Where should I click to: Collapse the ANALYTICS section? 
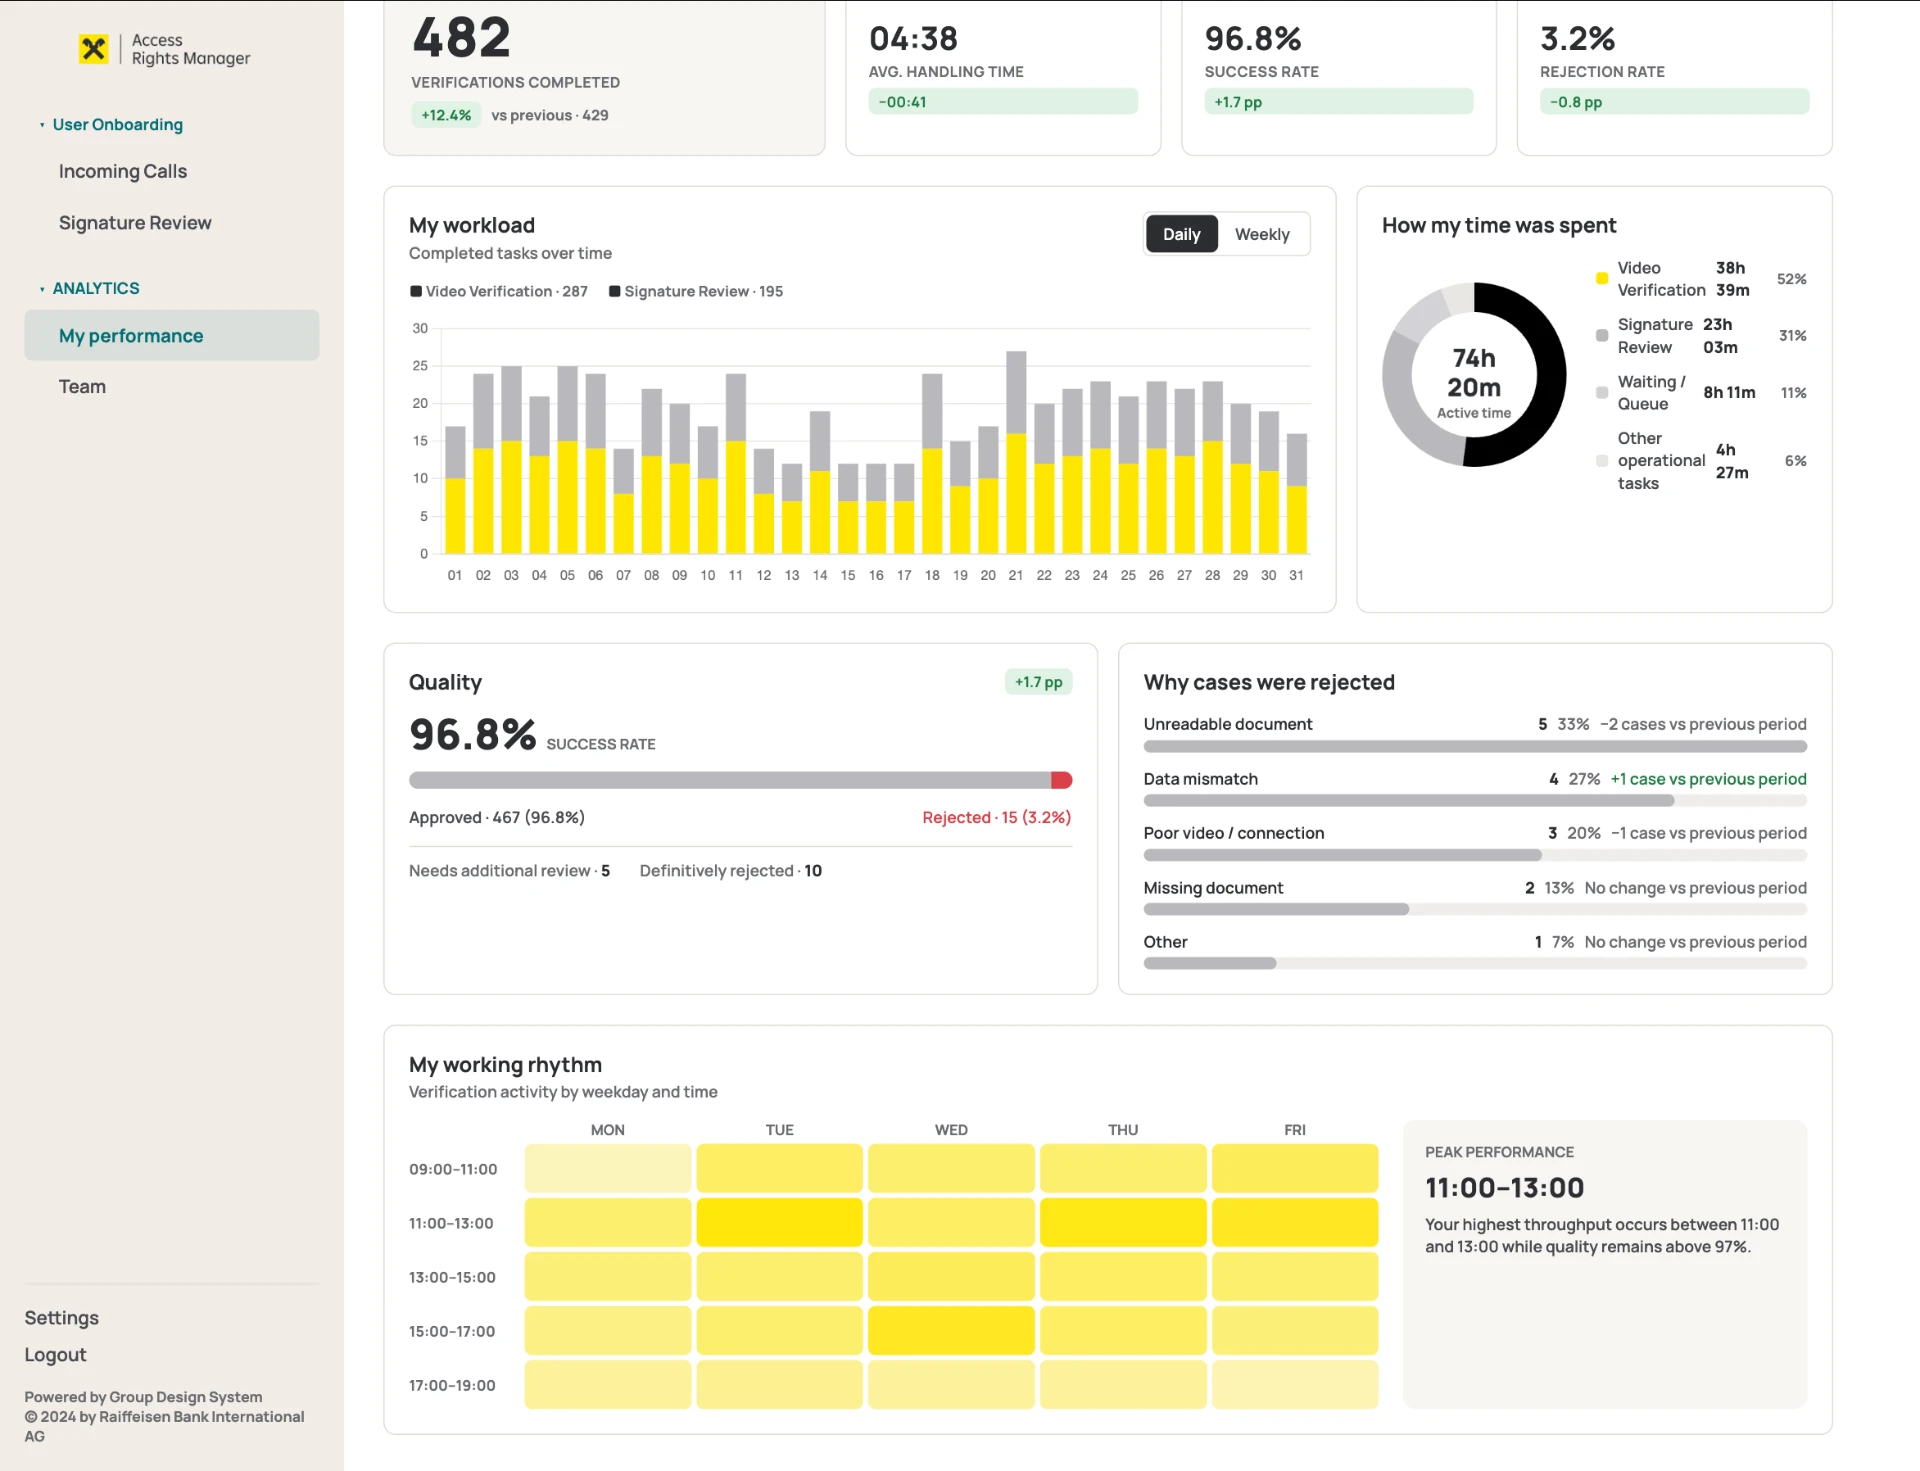coord(89,288)
